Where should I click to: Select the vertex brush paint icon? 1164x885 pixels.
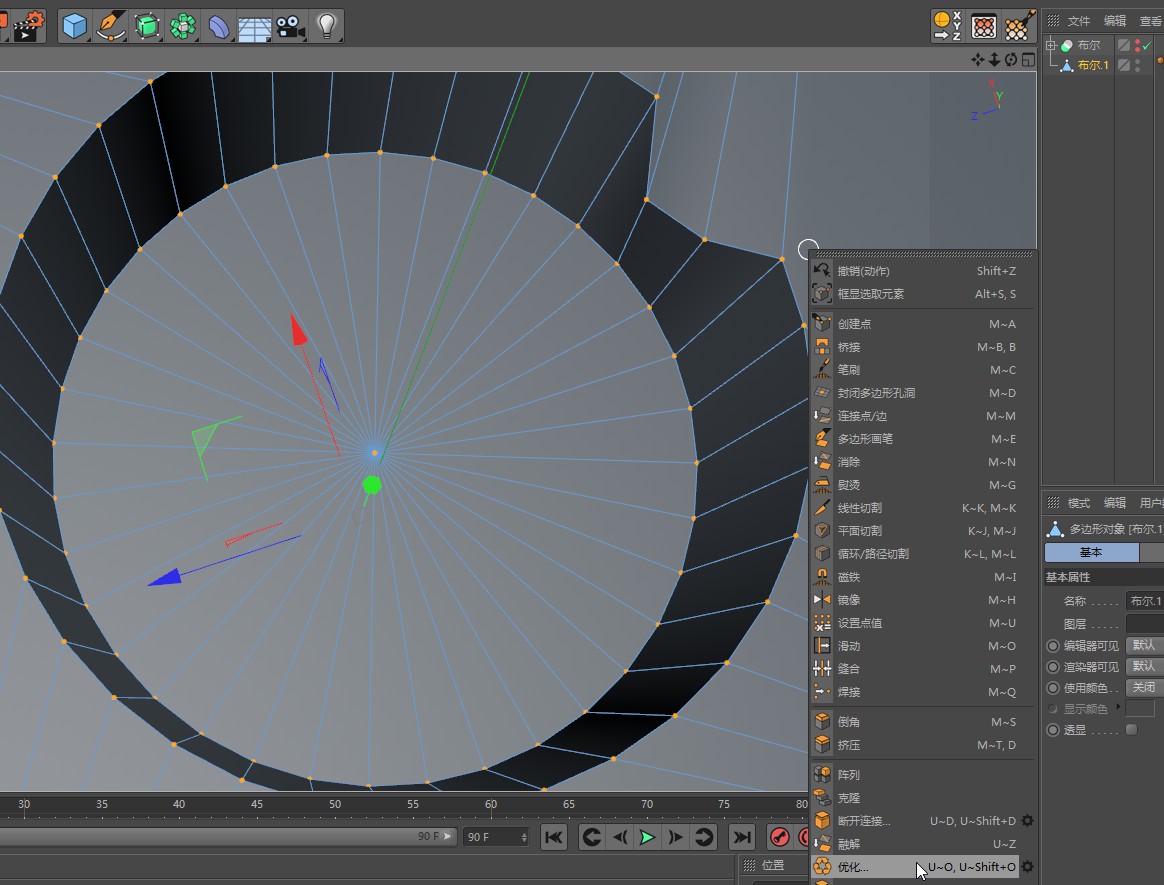coord(1019,26)
